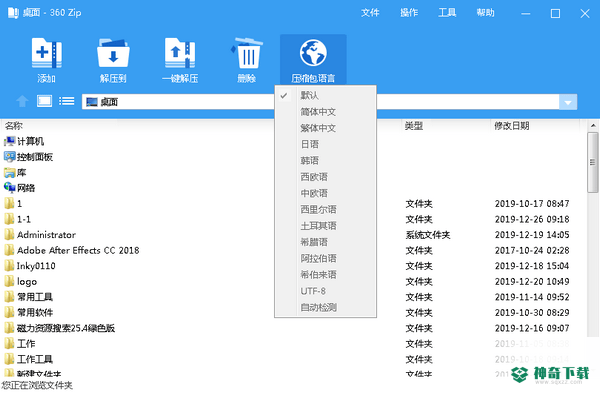Select the 一键解压 one-click extract icon

click(x=180, y=54)
